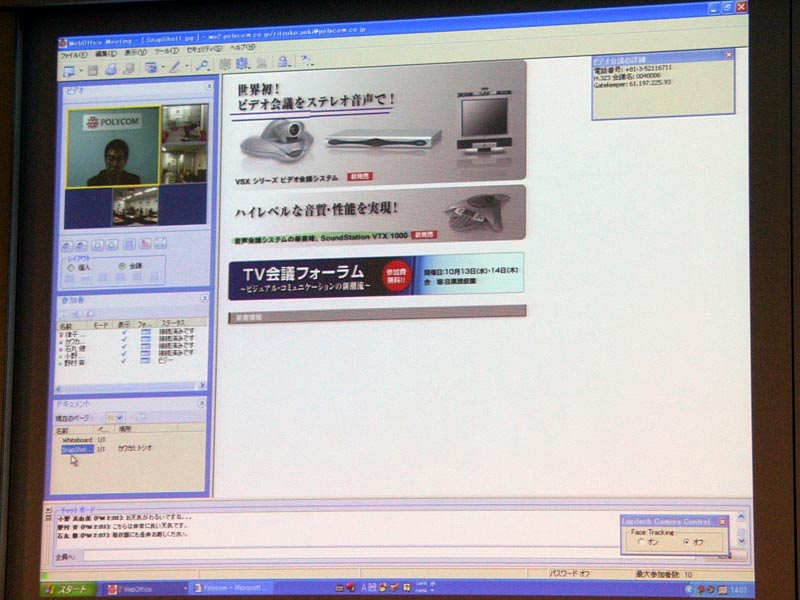Open the ツール(T) menu
Viewport: 800px width, 600px height.
tap(166, 51)
